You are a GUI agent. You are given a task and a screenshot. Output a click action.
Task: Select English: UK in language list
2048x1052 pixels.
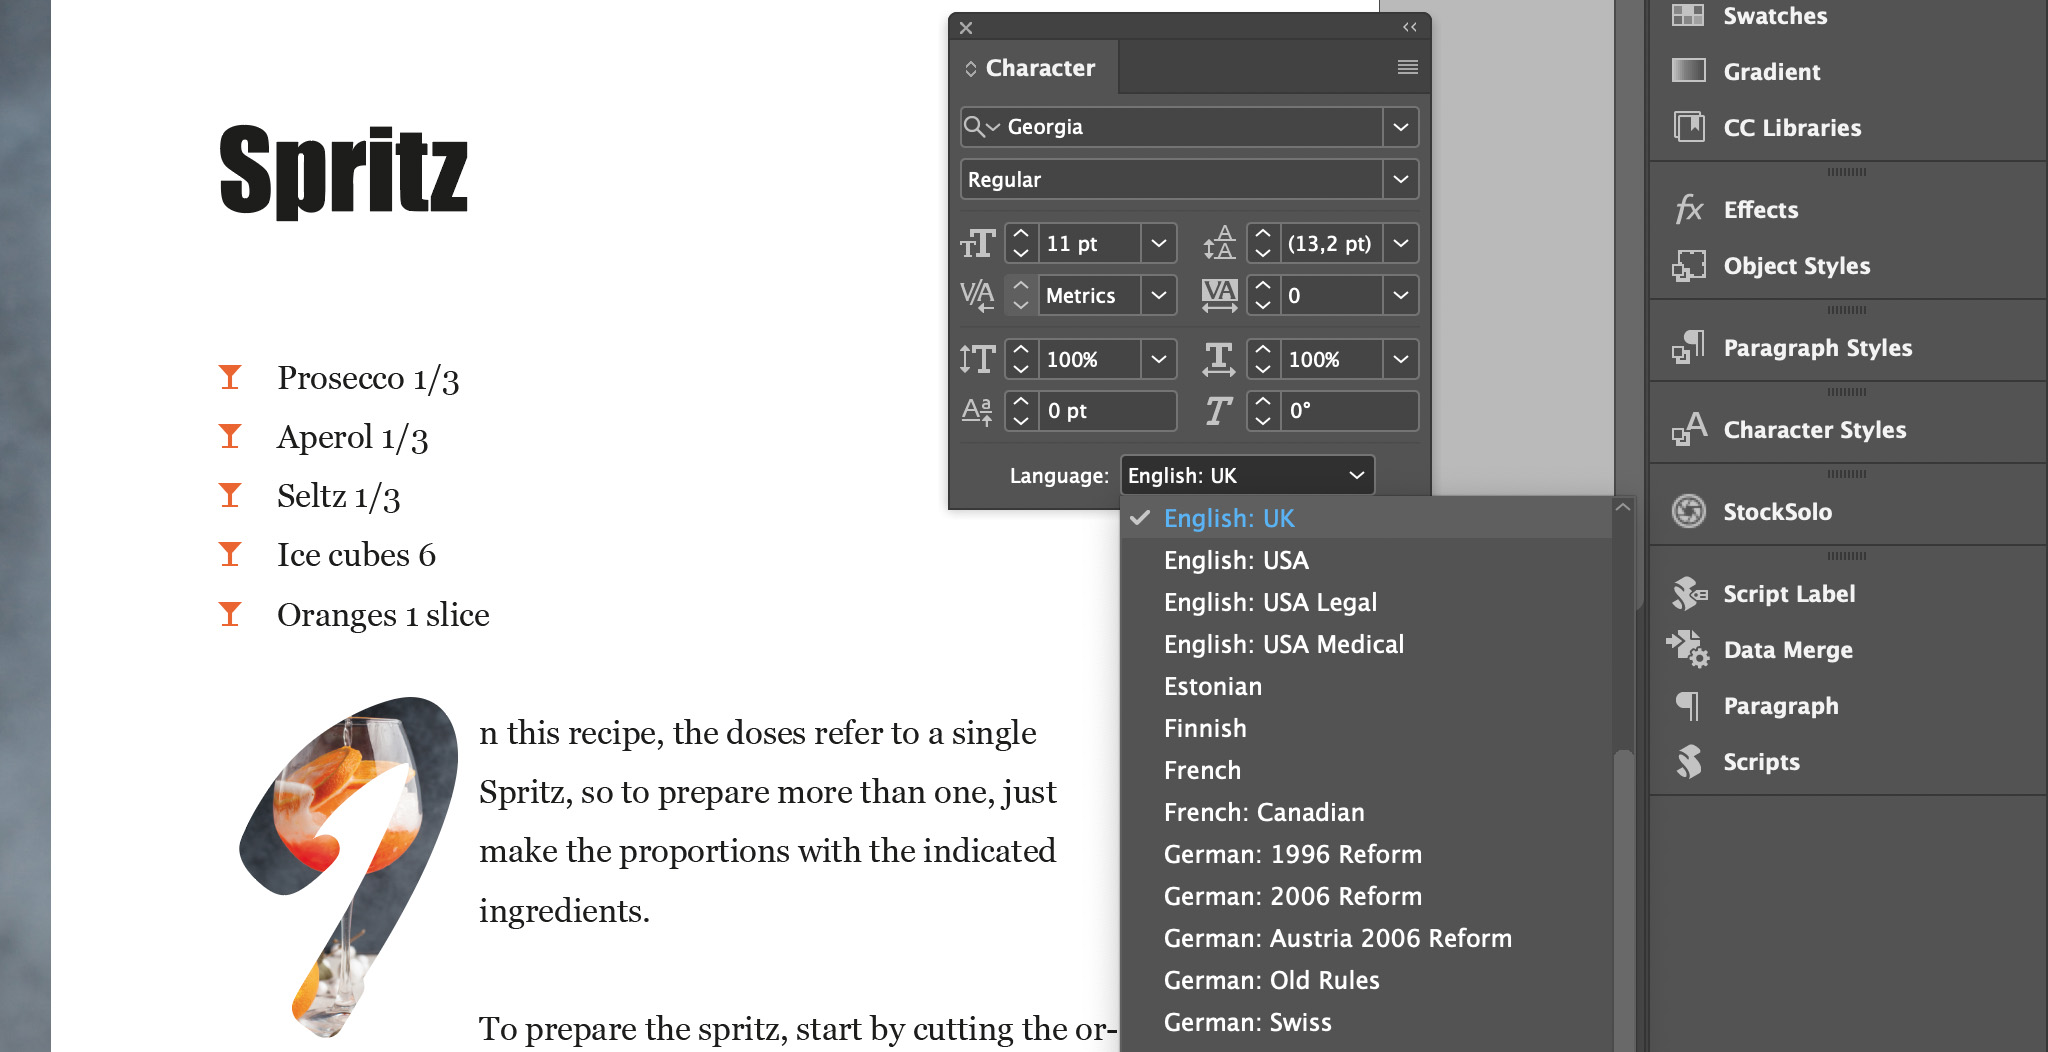pyautogui.click(x=1366, y=518)
